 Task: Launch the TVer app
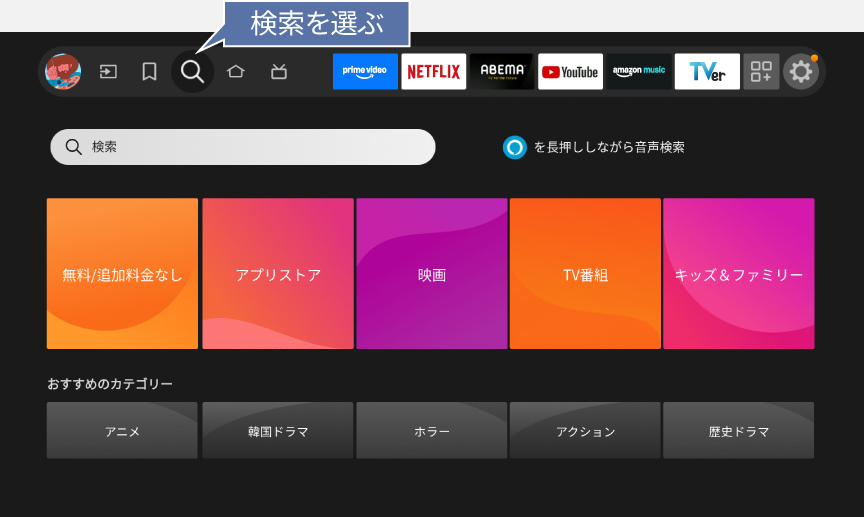(707, 72)
